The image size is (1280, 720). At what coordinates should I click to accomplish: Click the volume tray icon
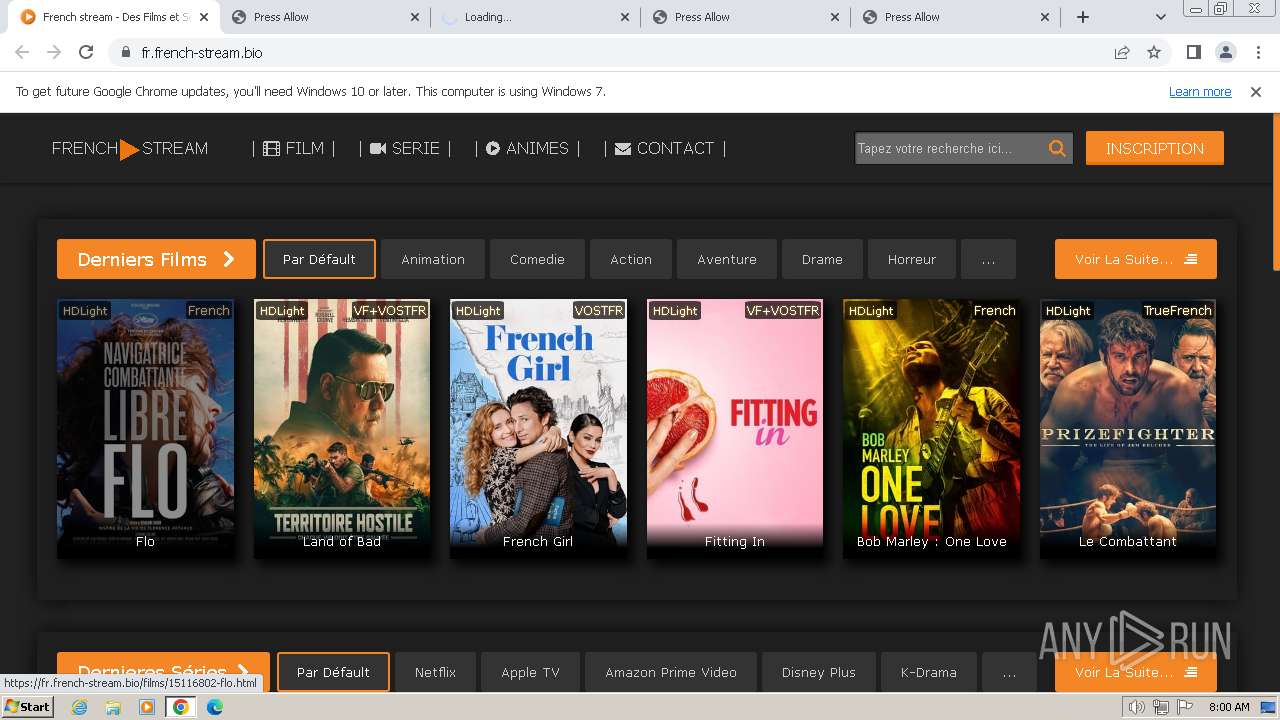[1137, 707]
